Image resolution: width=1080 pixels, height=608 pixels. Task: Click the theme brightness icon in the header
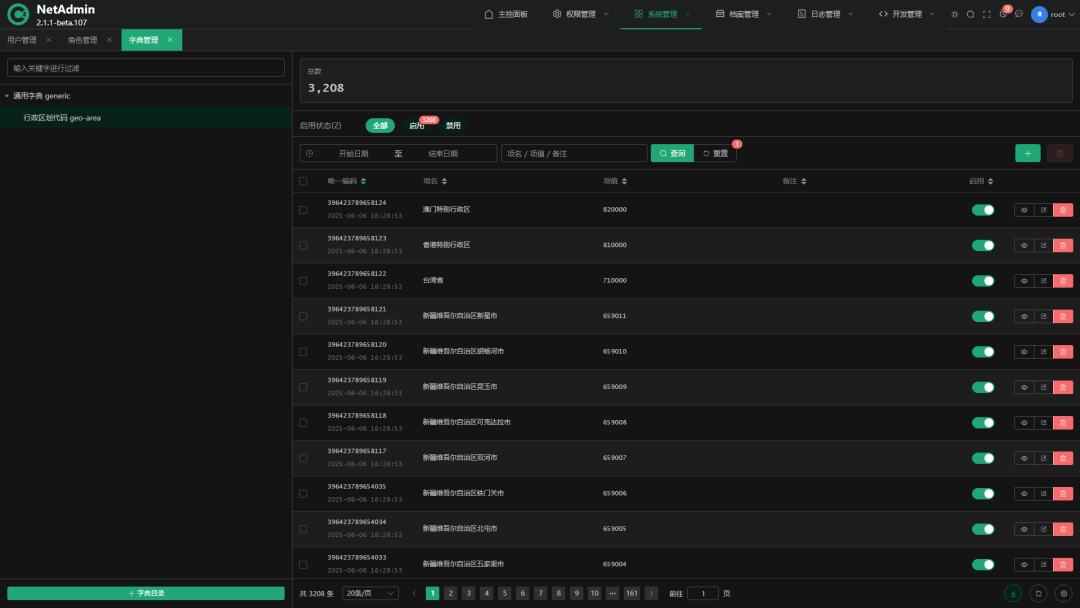tap(954, 14)
